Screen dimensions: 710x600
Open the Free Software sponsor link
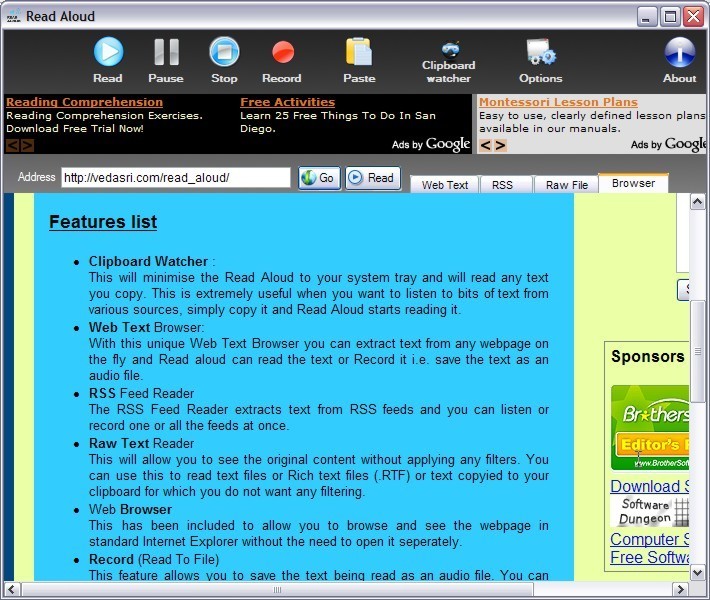pos(650,557)
